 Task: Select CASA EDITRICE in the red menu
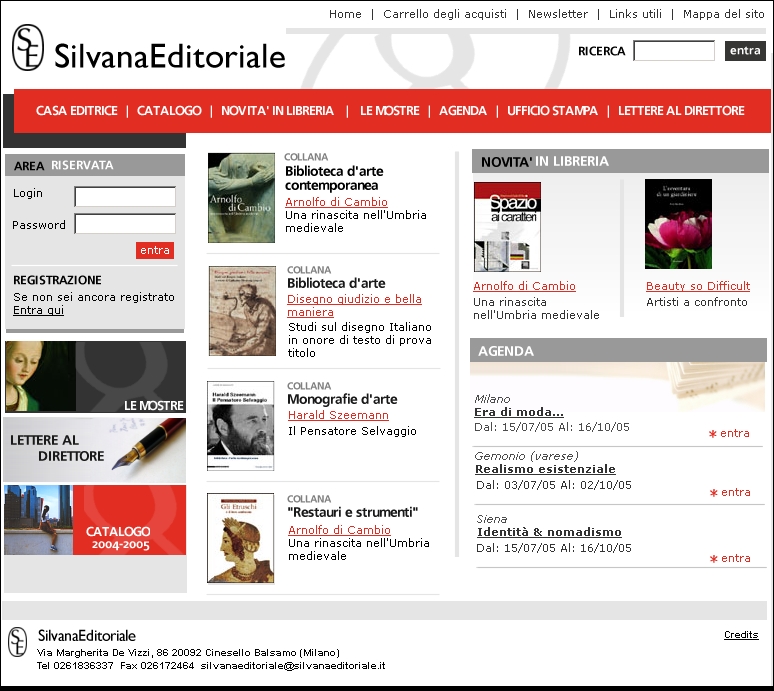click(x=77, y=111)
